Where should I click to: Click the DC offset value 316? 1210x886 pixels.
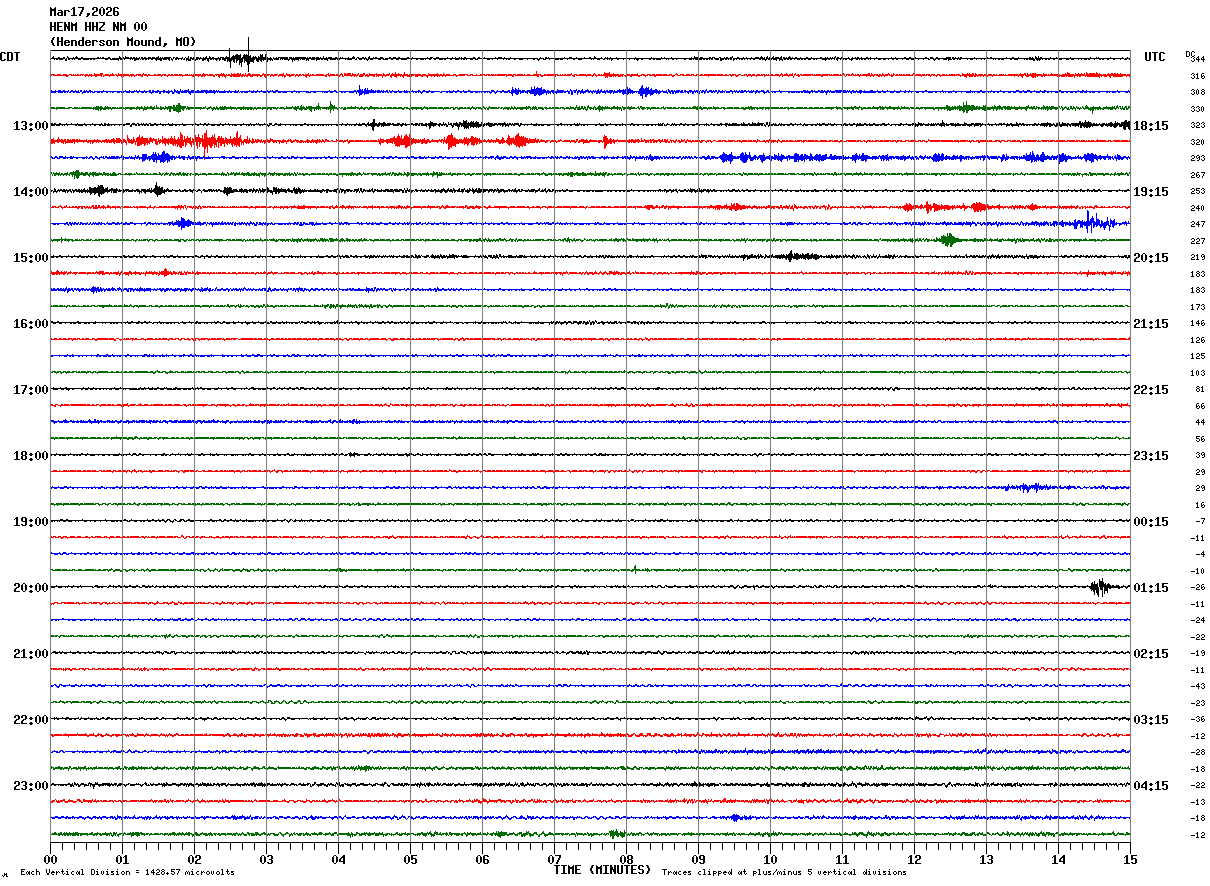point(1197,76)
